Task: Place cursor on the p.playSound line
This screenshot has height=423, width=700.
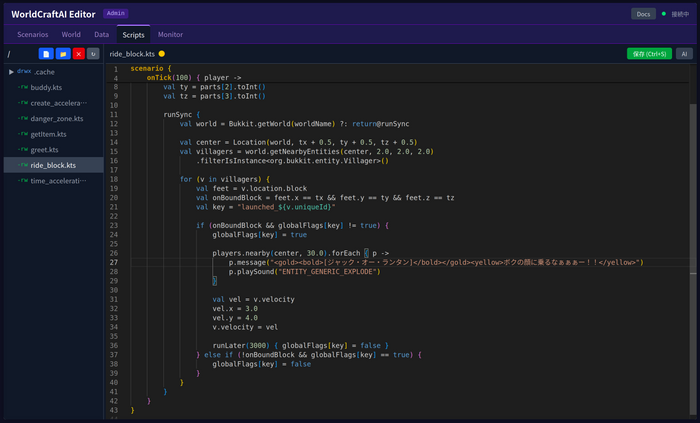Action: pyautogui.click(x=304, y=272)
